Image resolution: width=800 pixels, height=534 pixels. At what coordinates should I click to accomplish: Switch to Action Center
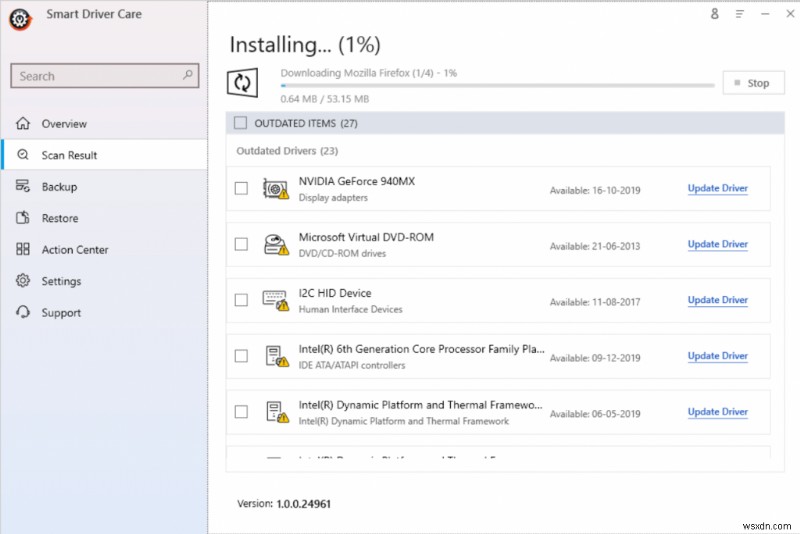tap(105, 249)
